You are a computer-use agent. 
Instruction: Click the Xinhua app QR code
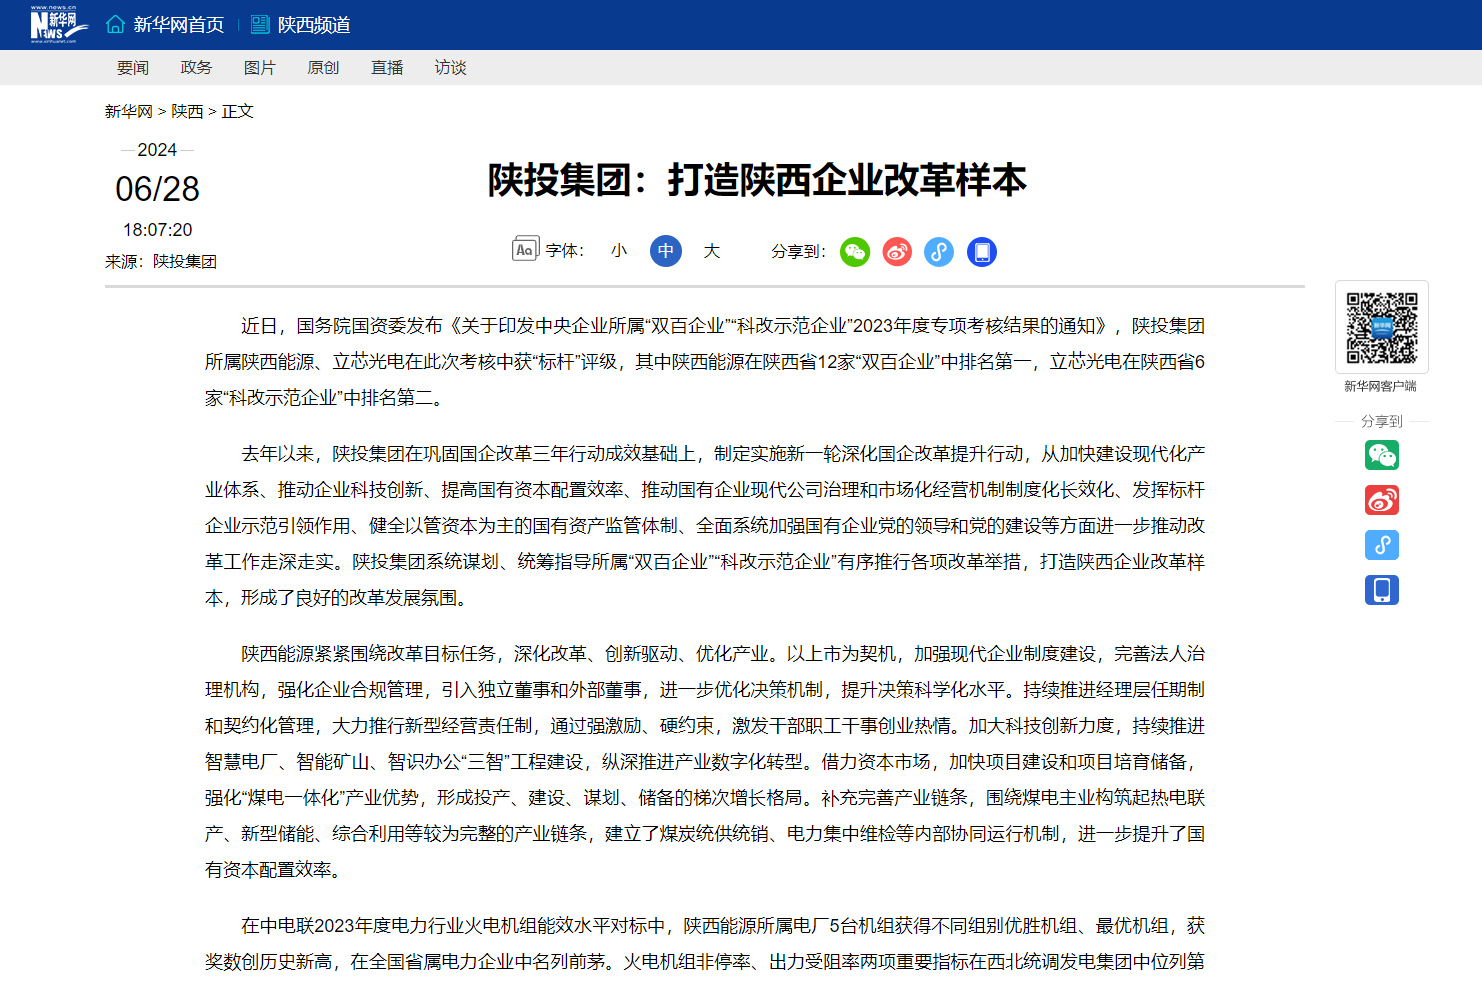click(1382, 328)
